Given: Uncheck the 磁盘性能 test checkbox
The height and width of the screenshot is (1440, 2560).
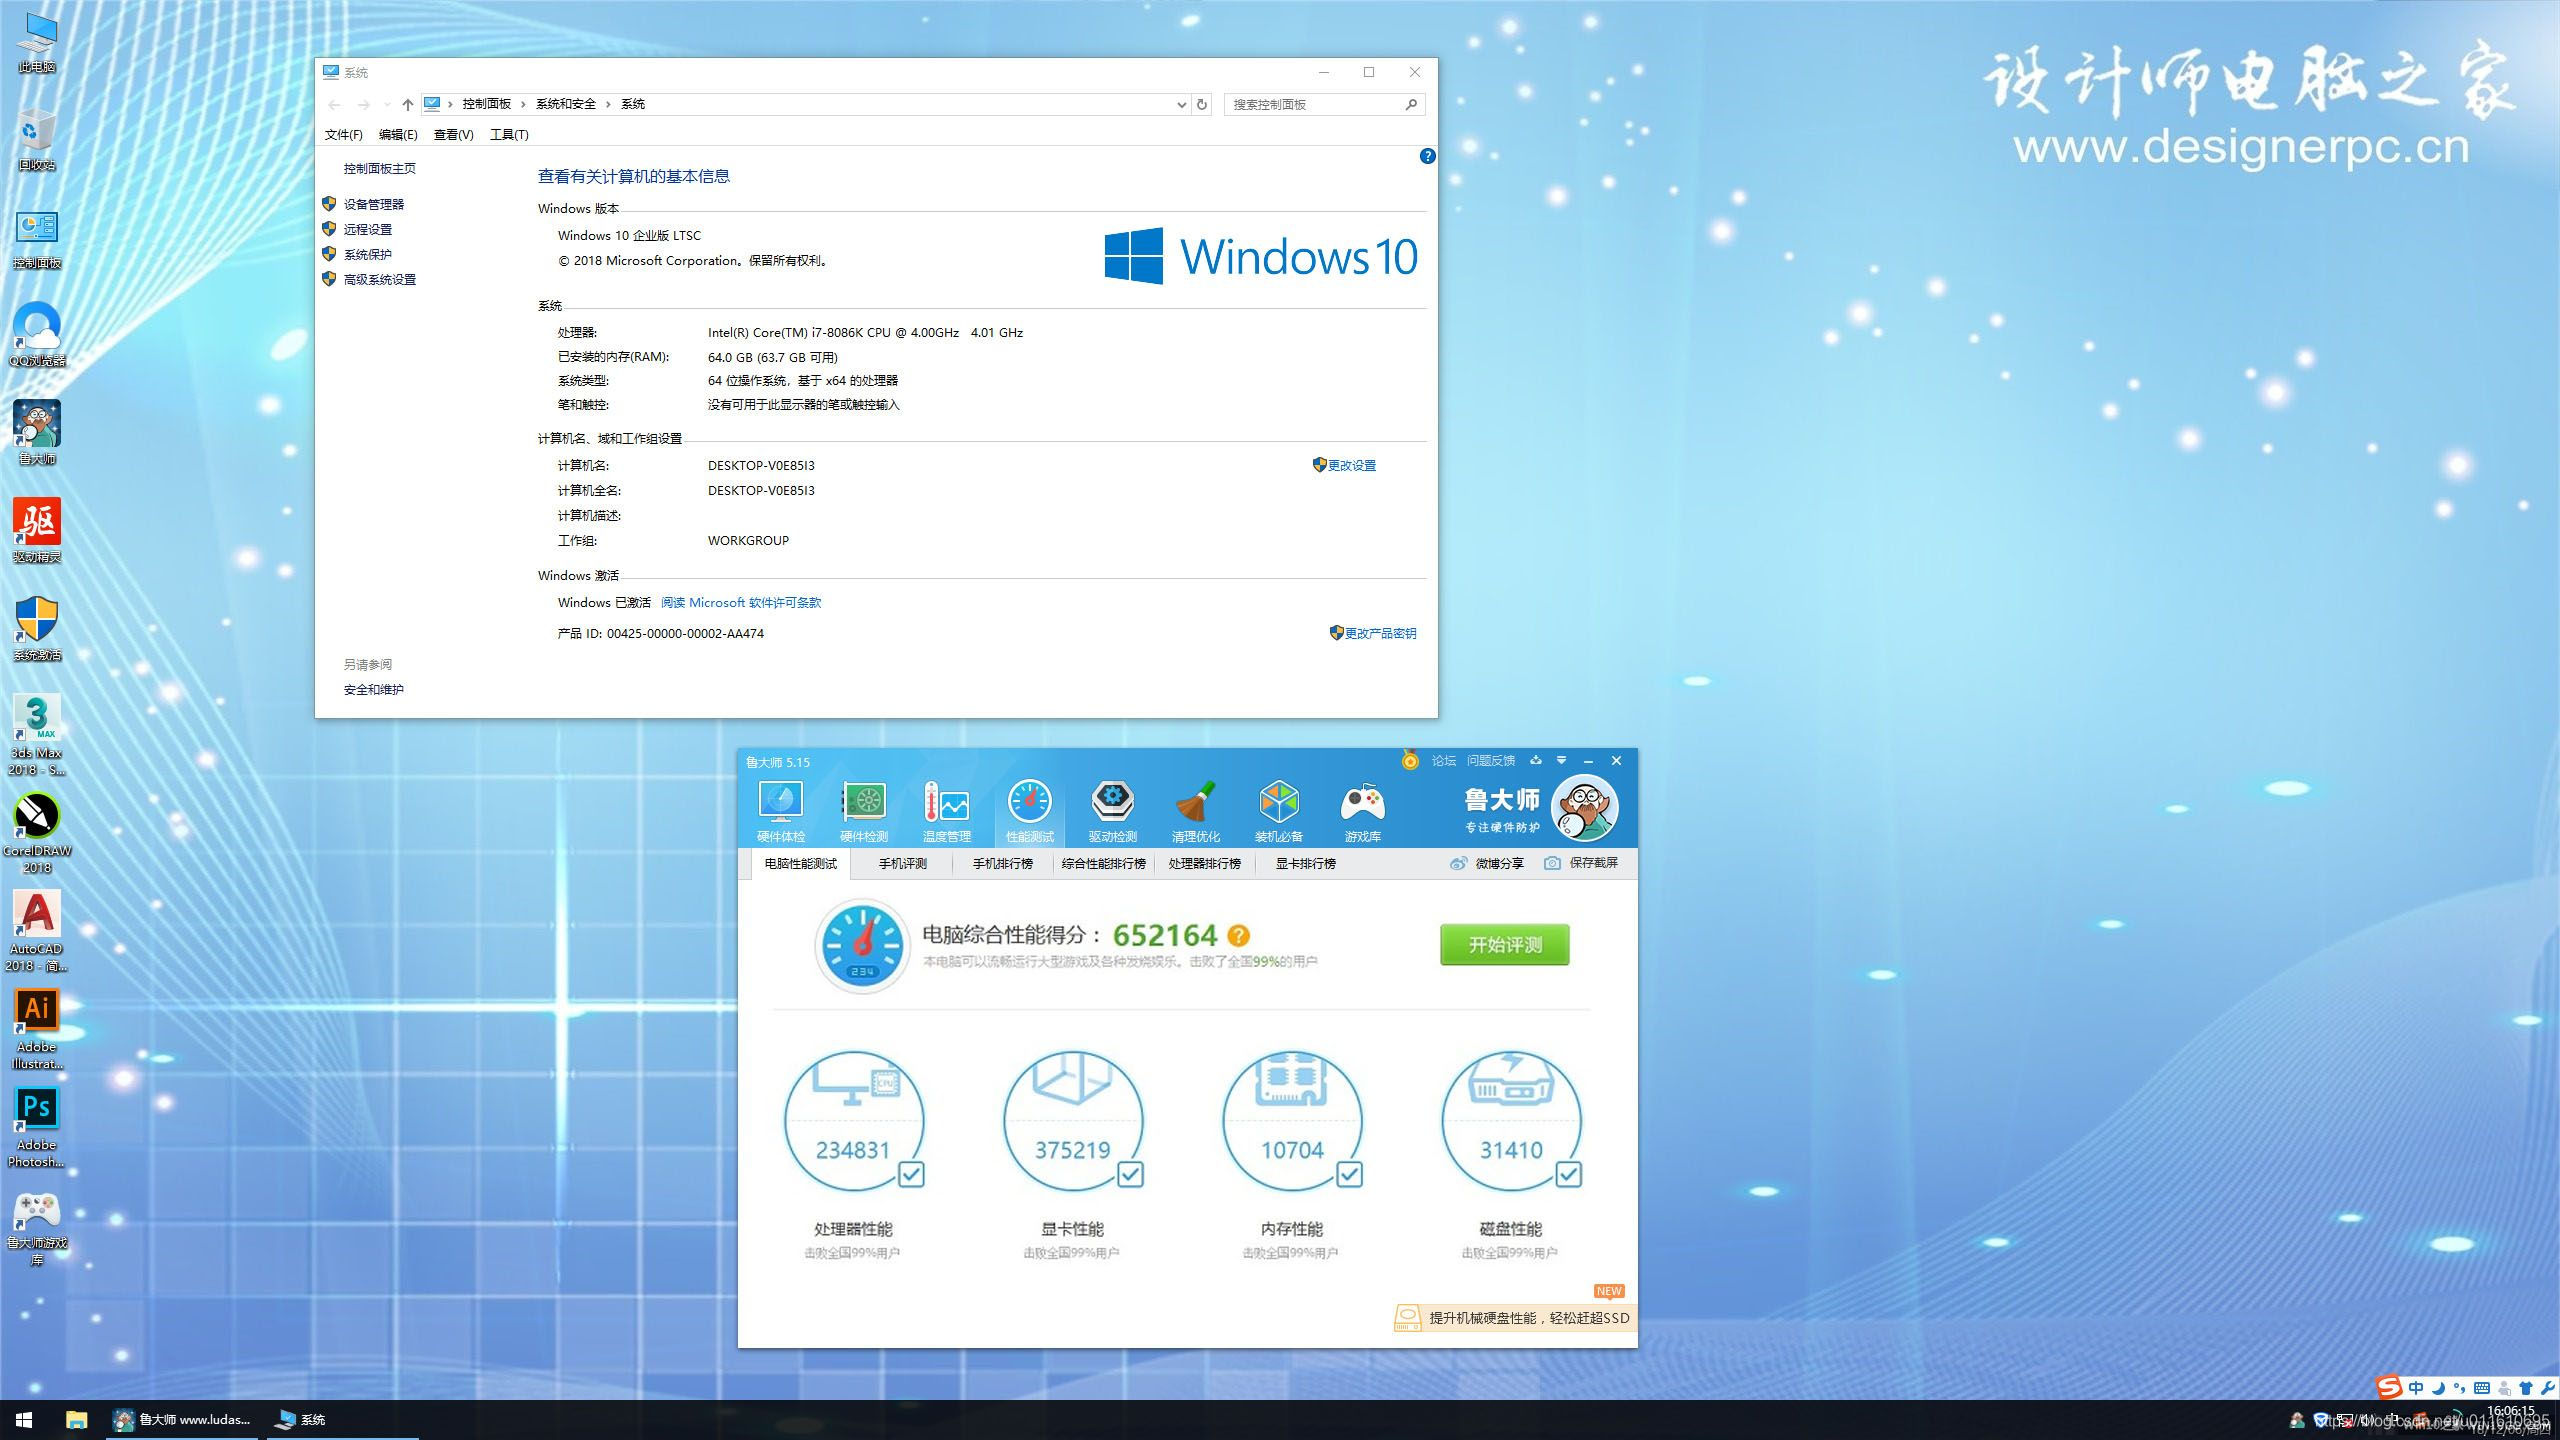Looking at the screenshot, I should tap(1568, 1174).
